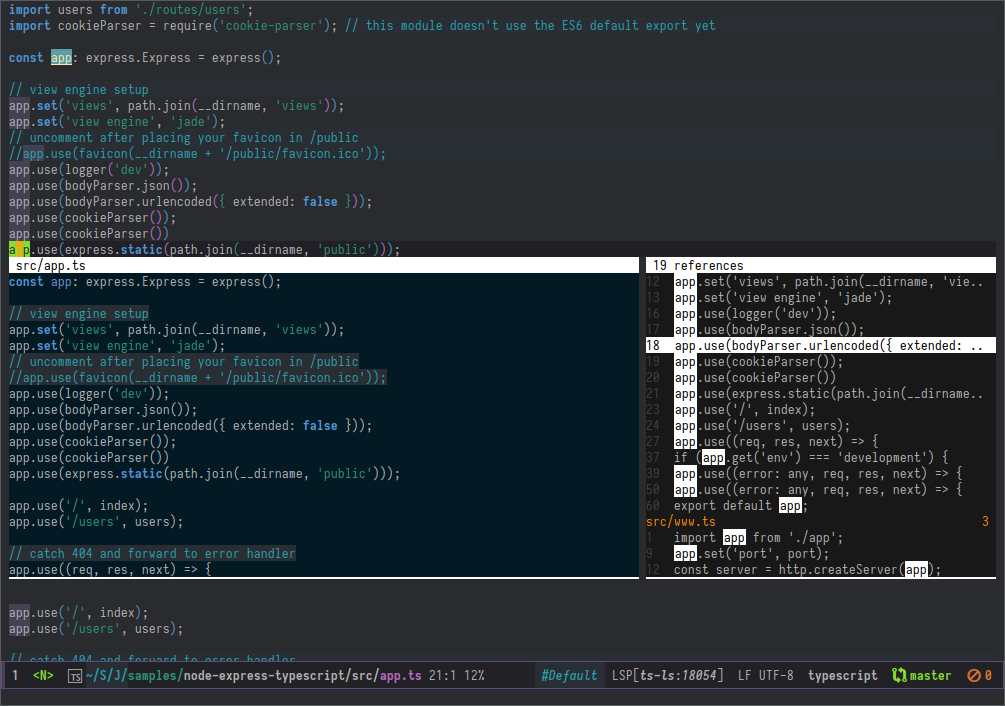1005x706 pixels.
Task: Click the diagnostics circle icon showing 0
Action: (x=975, y=675)
